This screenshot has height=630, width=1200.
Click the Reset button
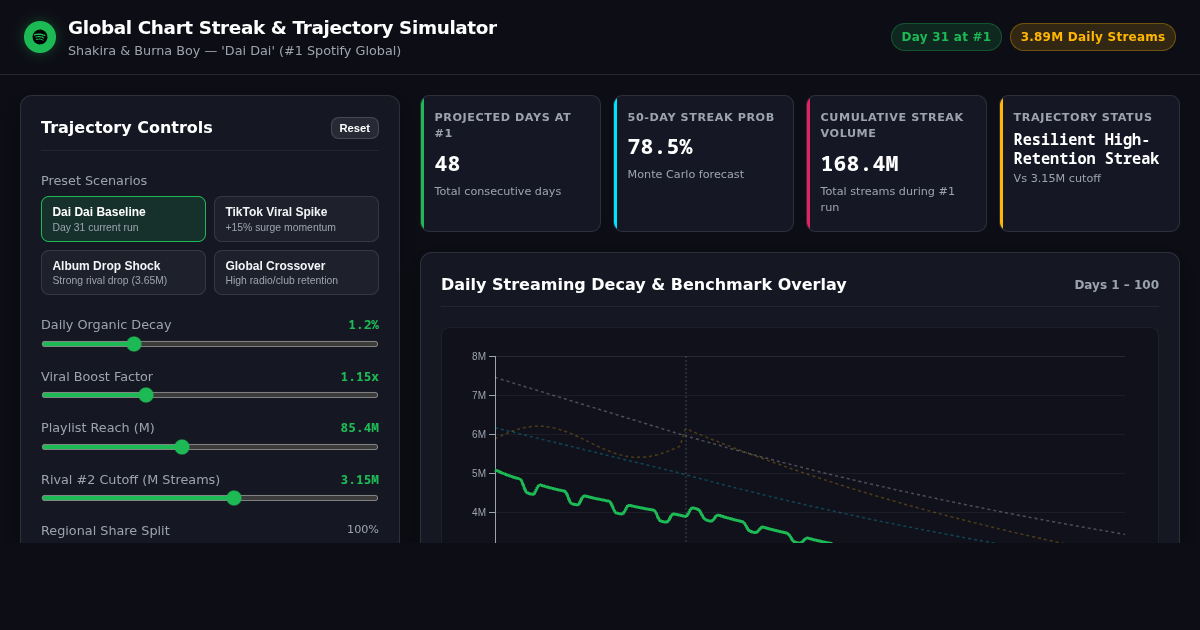click(x=355, y=128)
